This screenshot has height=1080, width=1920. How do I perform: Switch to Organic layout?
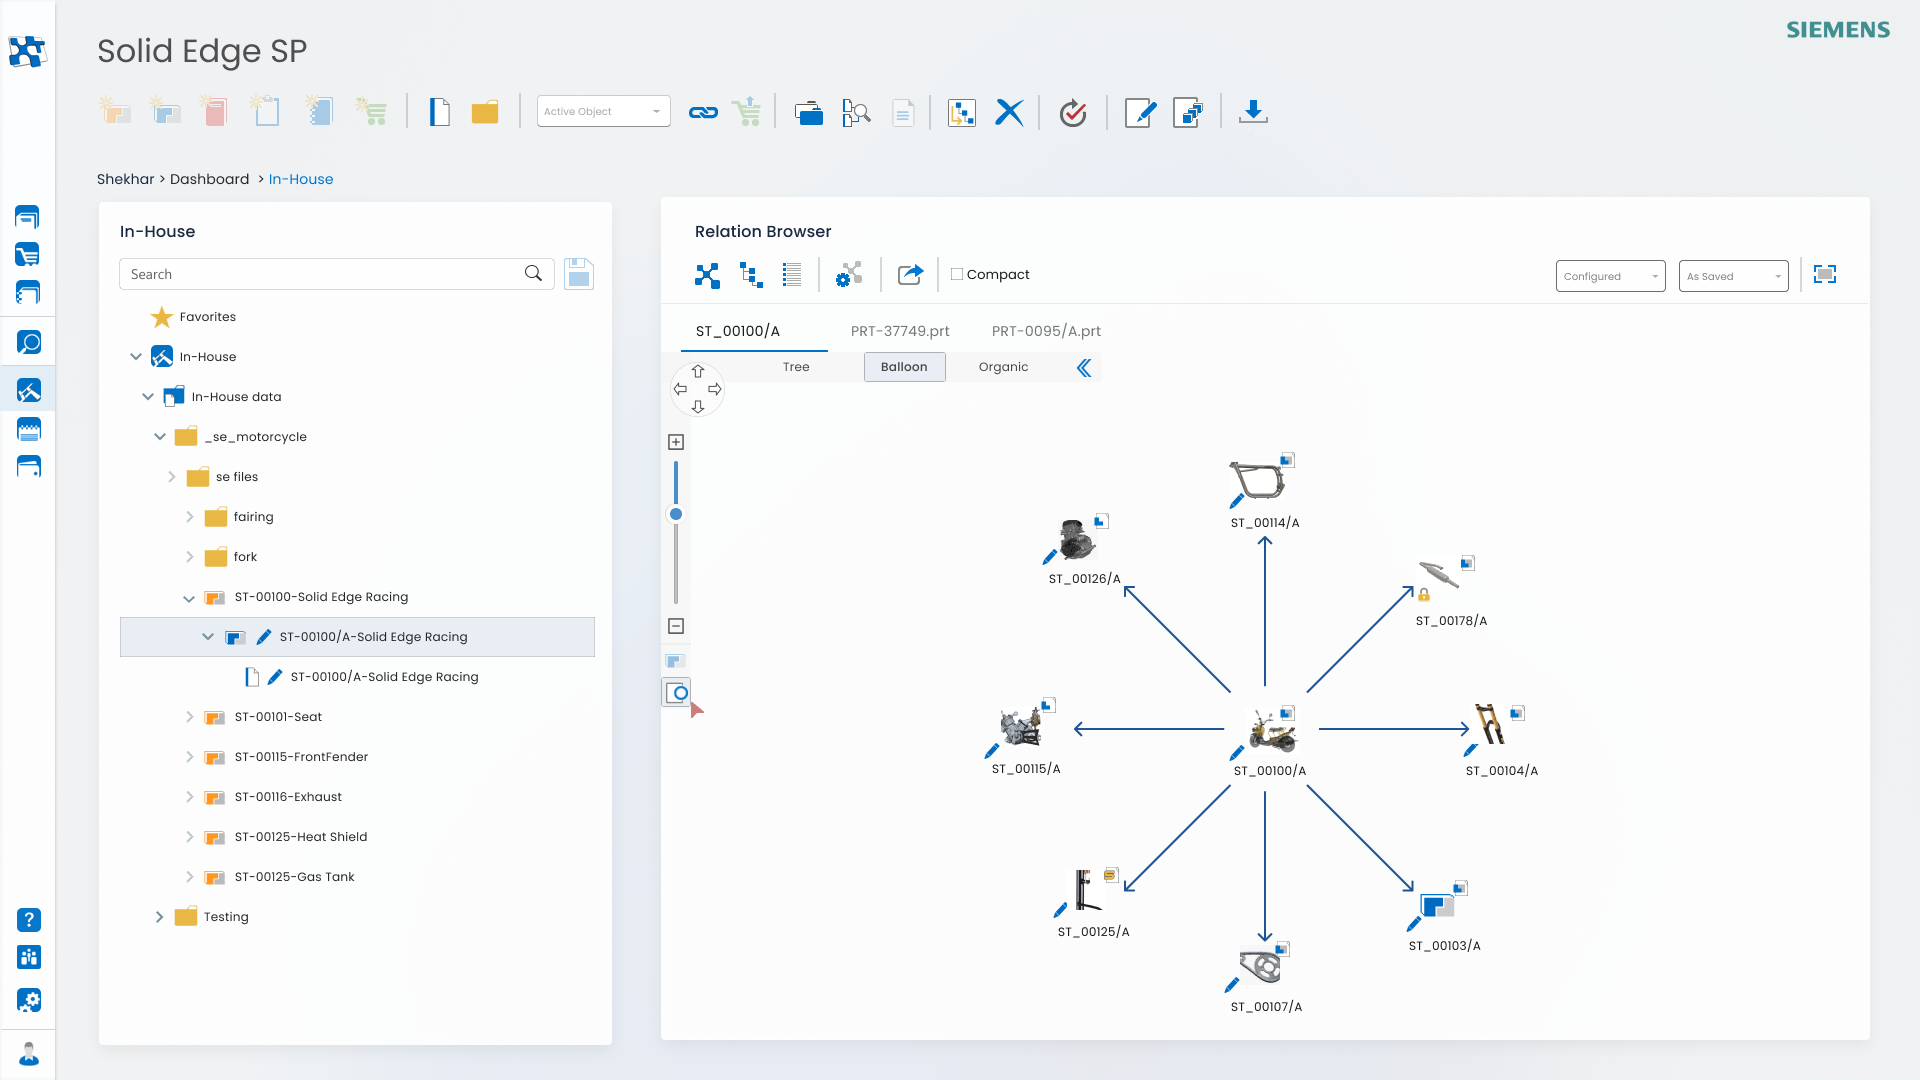(x=1003, y=367)
